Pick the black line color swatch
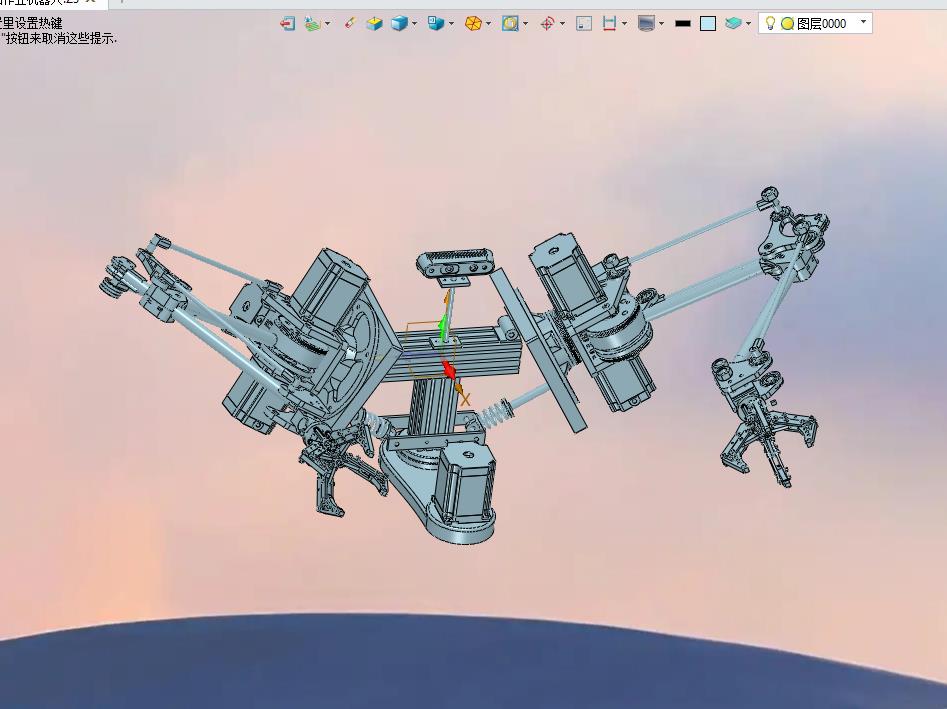 pyautogui.click(x=683, y=24)
